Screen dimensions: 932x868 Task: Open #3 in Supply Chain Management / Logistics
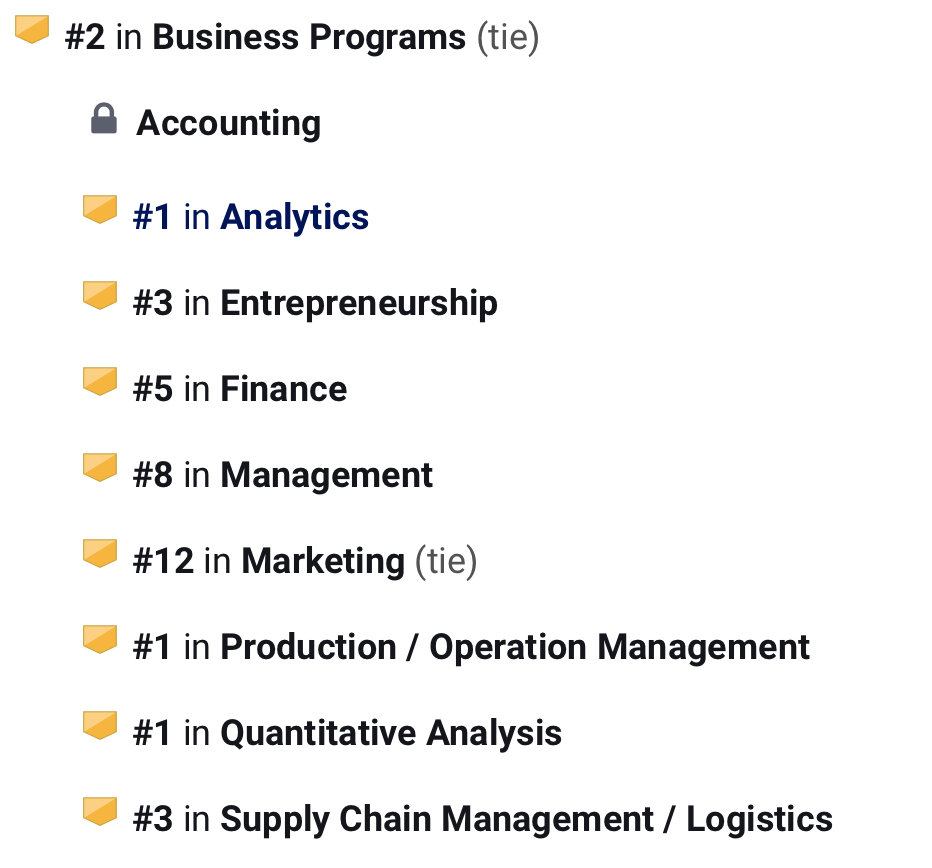coord(483,819)
